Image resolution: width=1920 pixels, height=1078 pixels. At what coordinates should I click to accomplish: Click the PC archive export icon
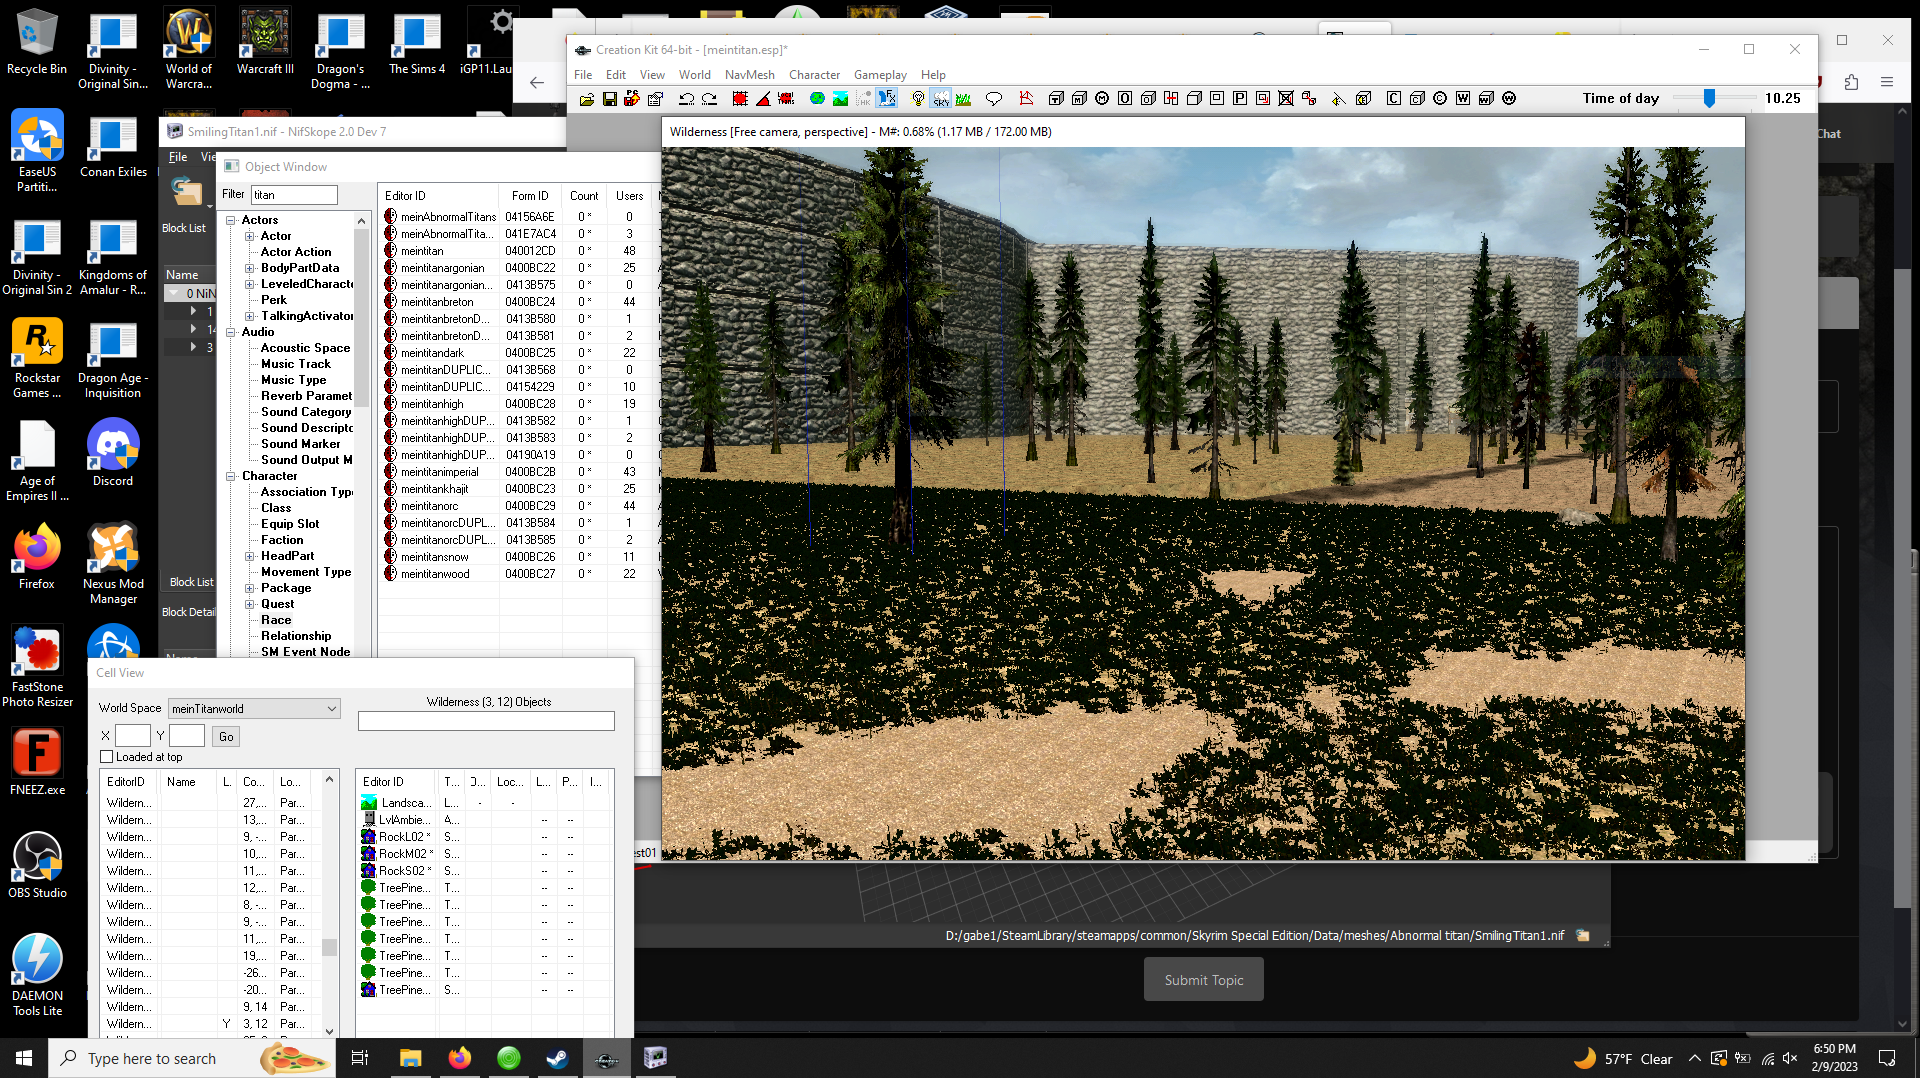click(x=632, y=99)
